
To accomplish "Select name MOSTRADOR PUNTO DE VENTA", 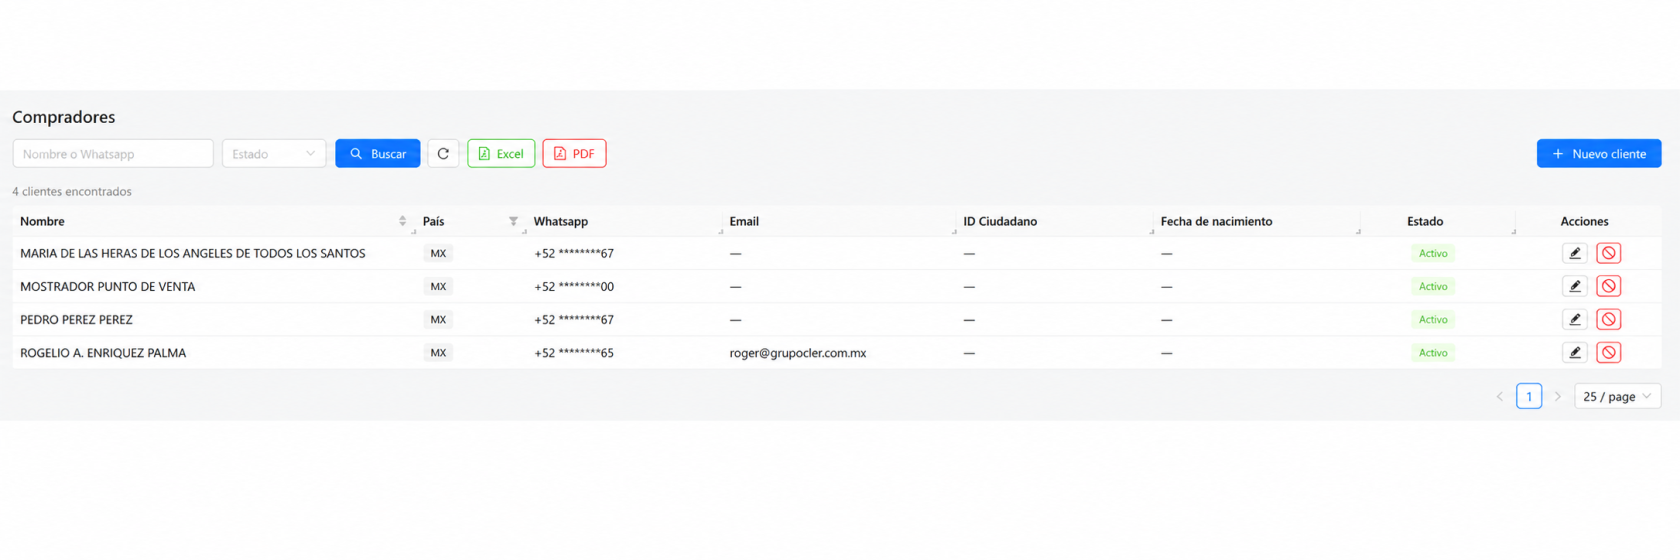I will coord(108,286).
